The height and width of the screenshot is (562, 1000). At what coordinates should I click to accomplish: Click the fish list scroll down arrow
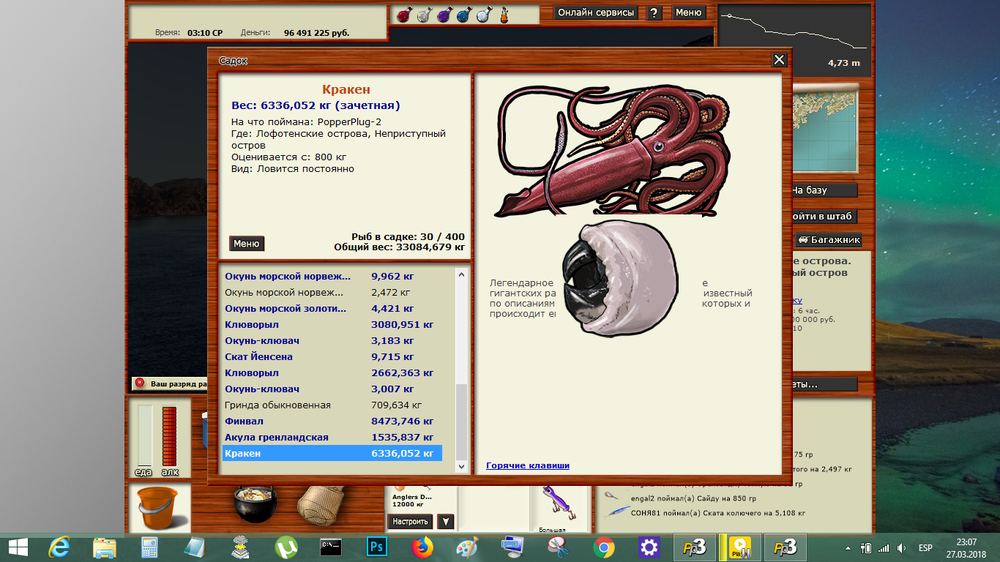pyautogui.click(x=461, y=466)
